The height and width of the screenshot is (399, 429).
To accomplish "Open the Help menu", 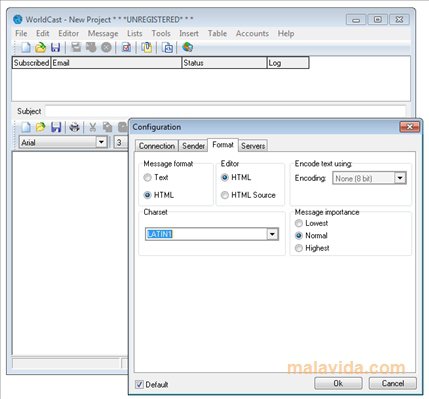I will [286, 34].
